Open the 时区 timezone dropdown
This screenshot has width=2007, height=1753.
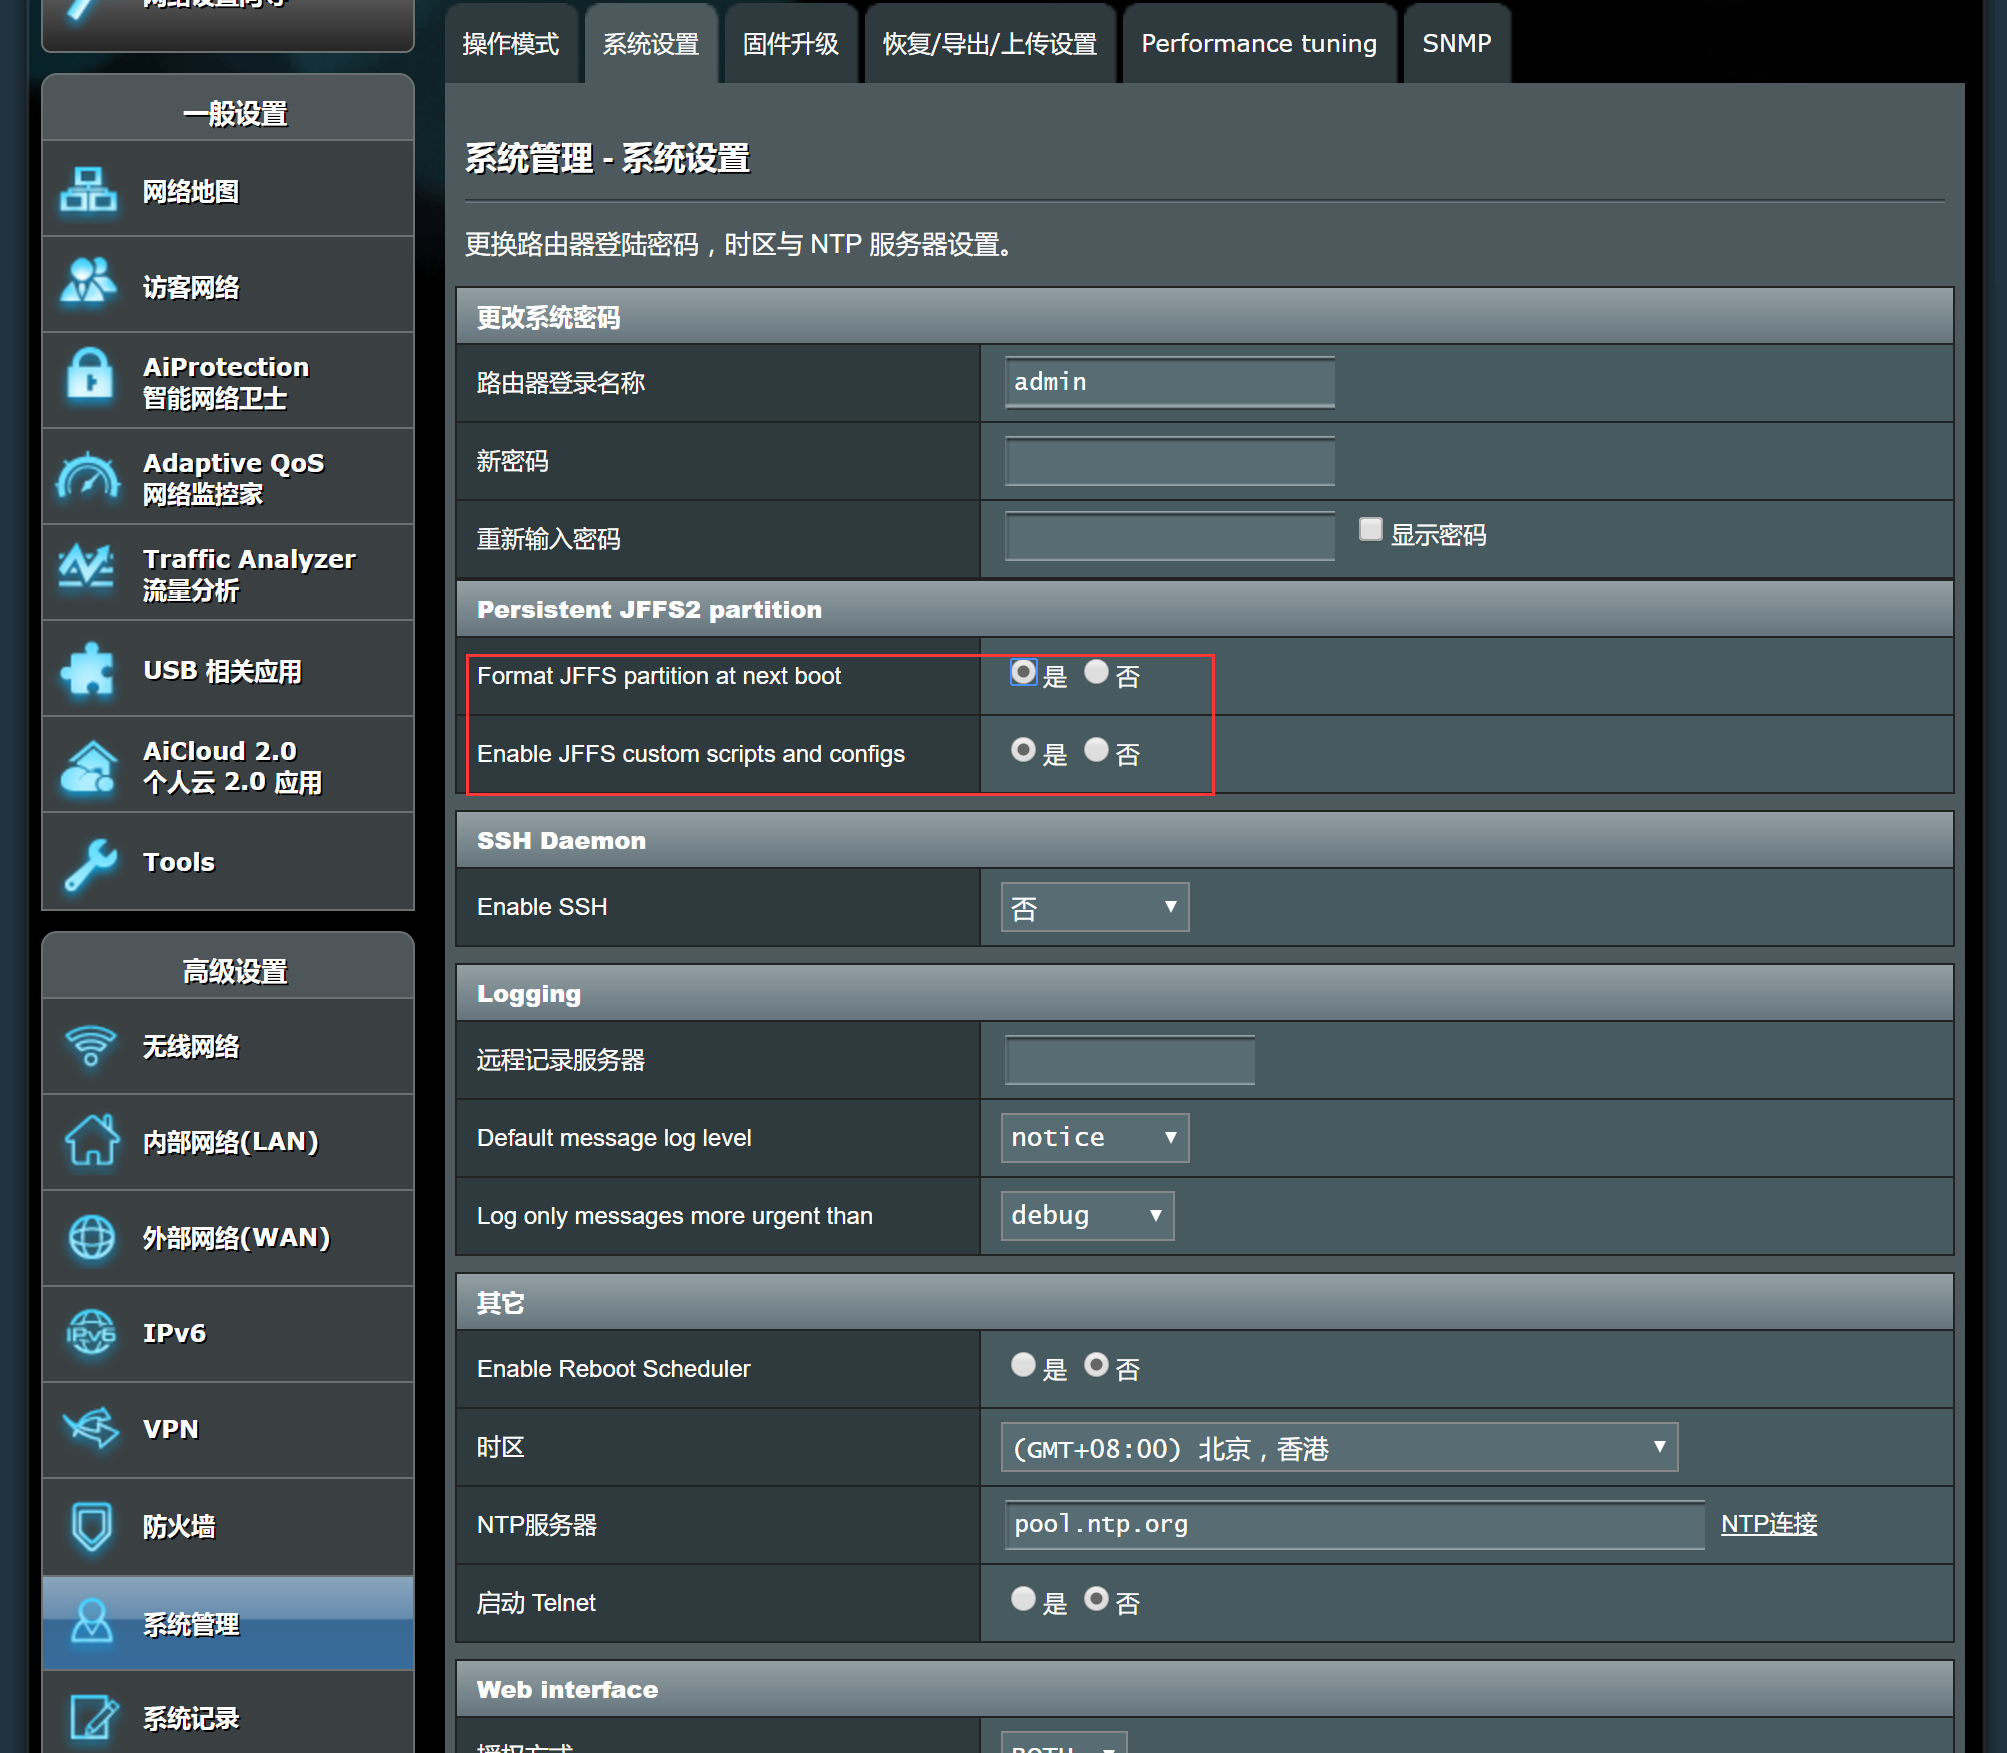tap(1338, 1448)
